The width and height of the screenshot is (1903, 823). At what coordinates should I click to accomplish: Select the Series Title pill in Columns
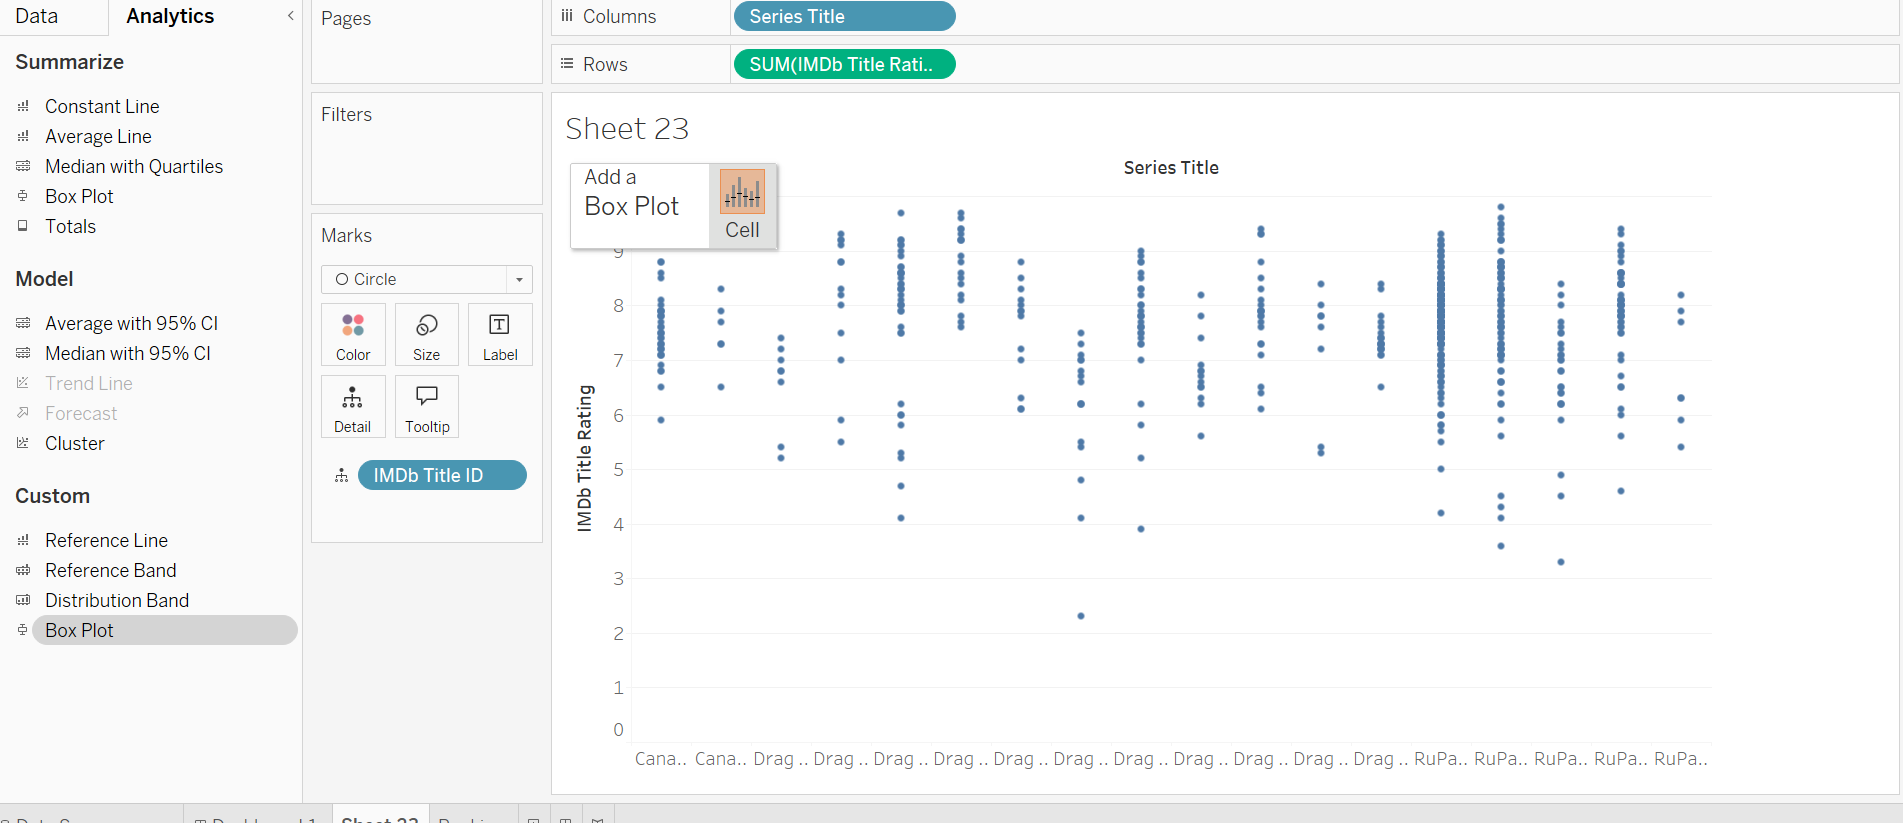click(844, 16)
